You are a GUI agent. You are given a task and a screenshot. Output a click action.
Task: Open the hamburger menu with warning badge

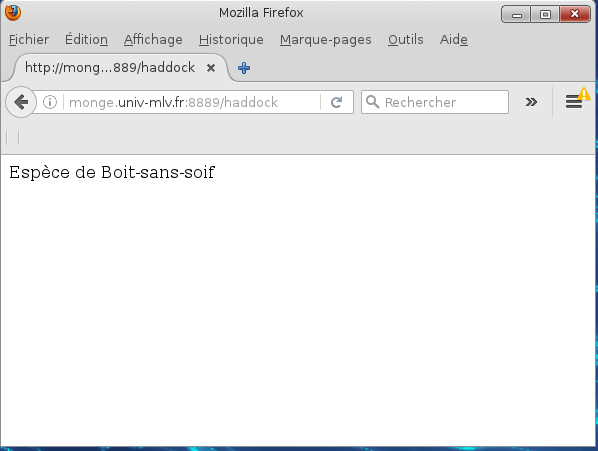tap(575, 100)
